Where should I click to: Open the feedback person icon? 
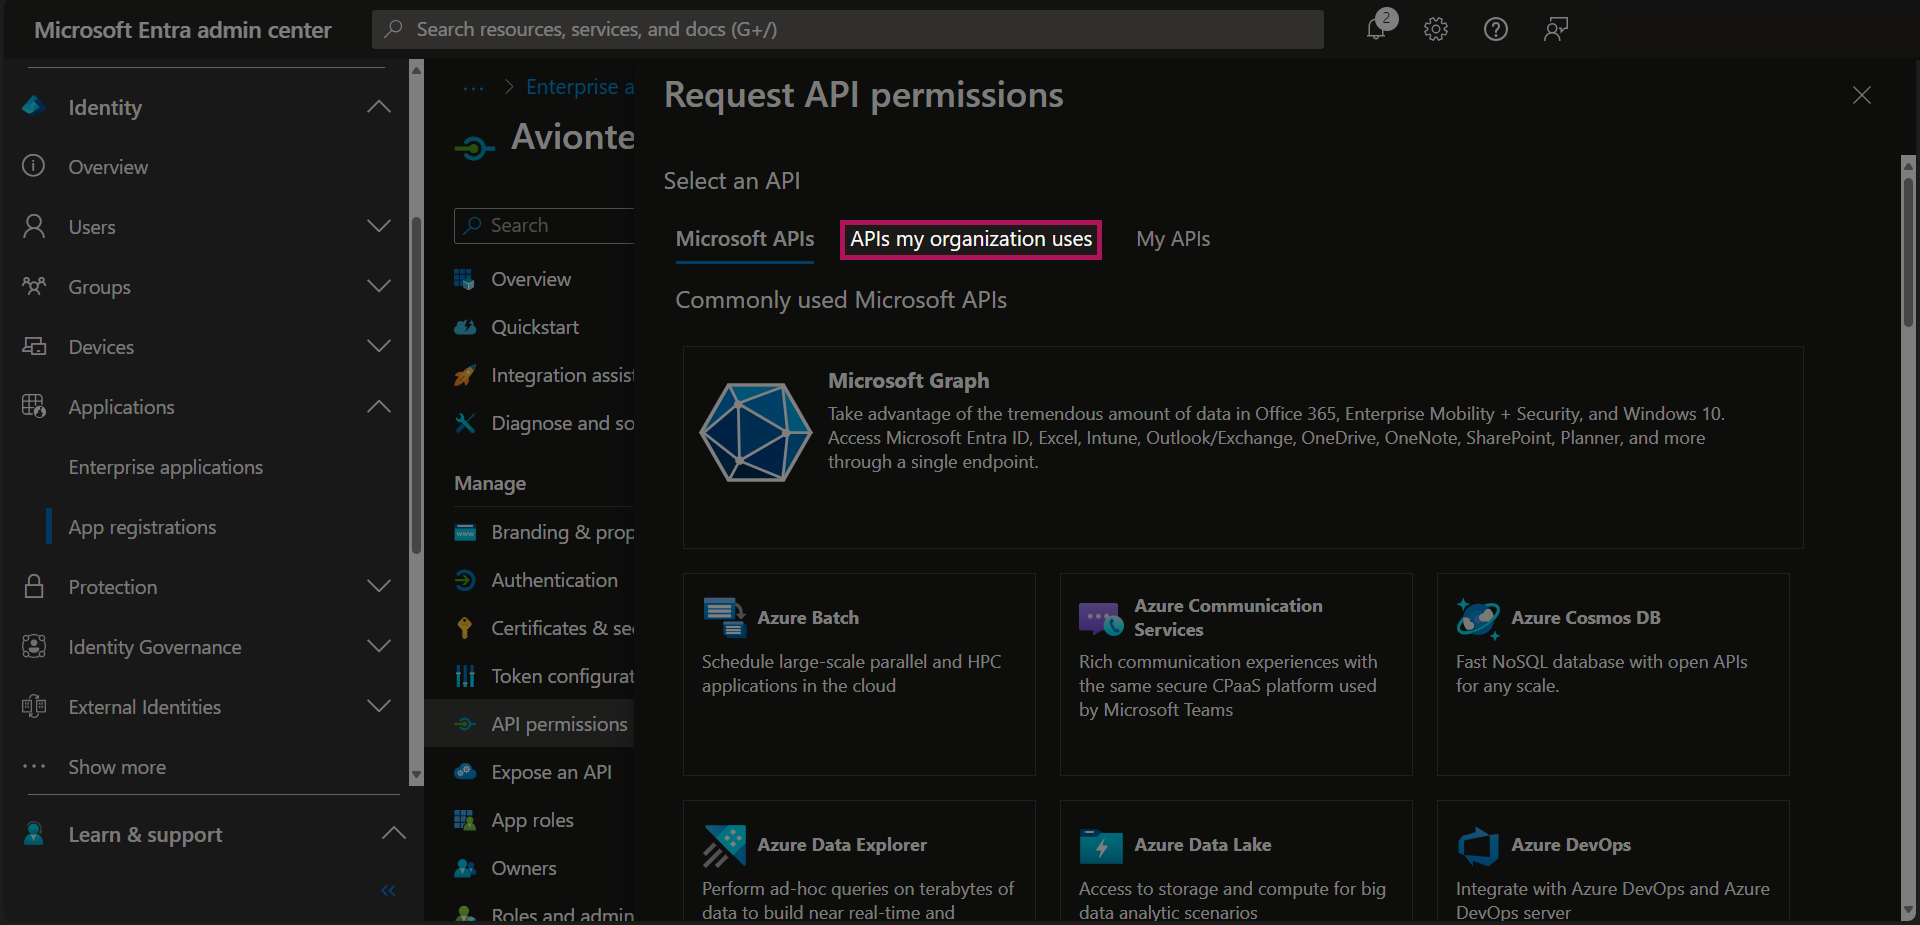[1555, 29]
